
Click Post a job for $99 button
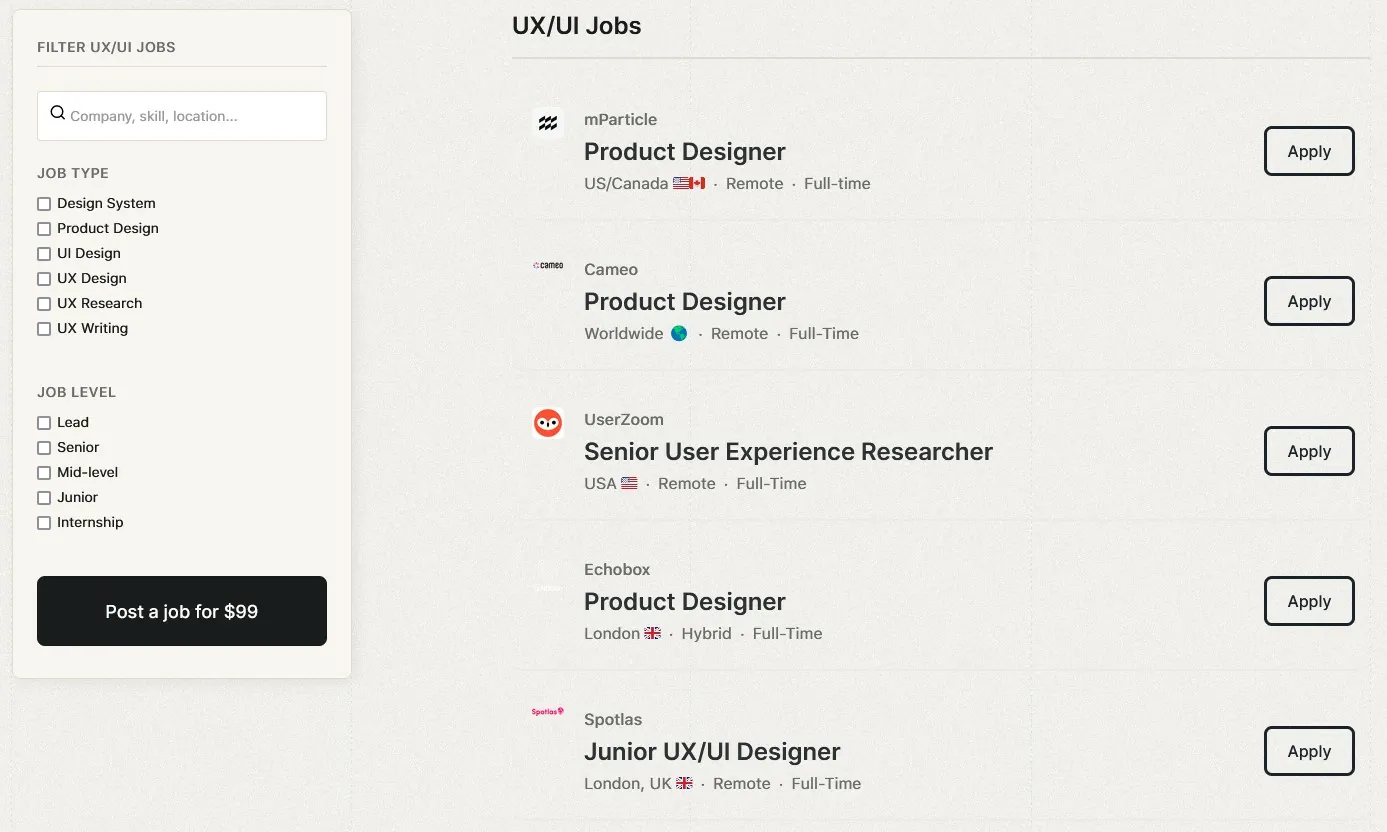coord(182,611)
